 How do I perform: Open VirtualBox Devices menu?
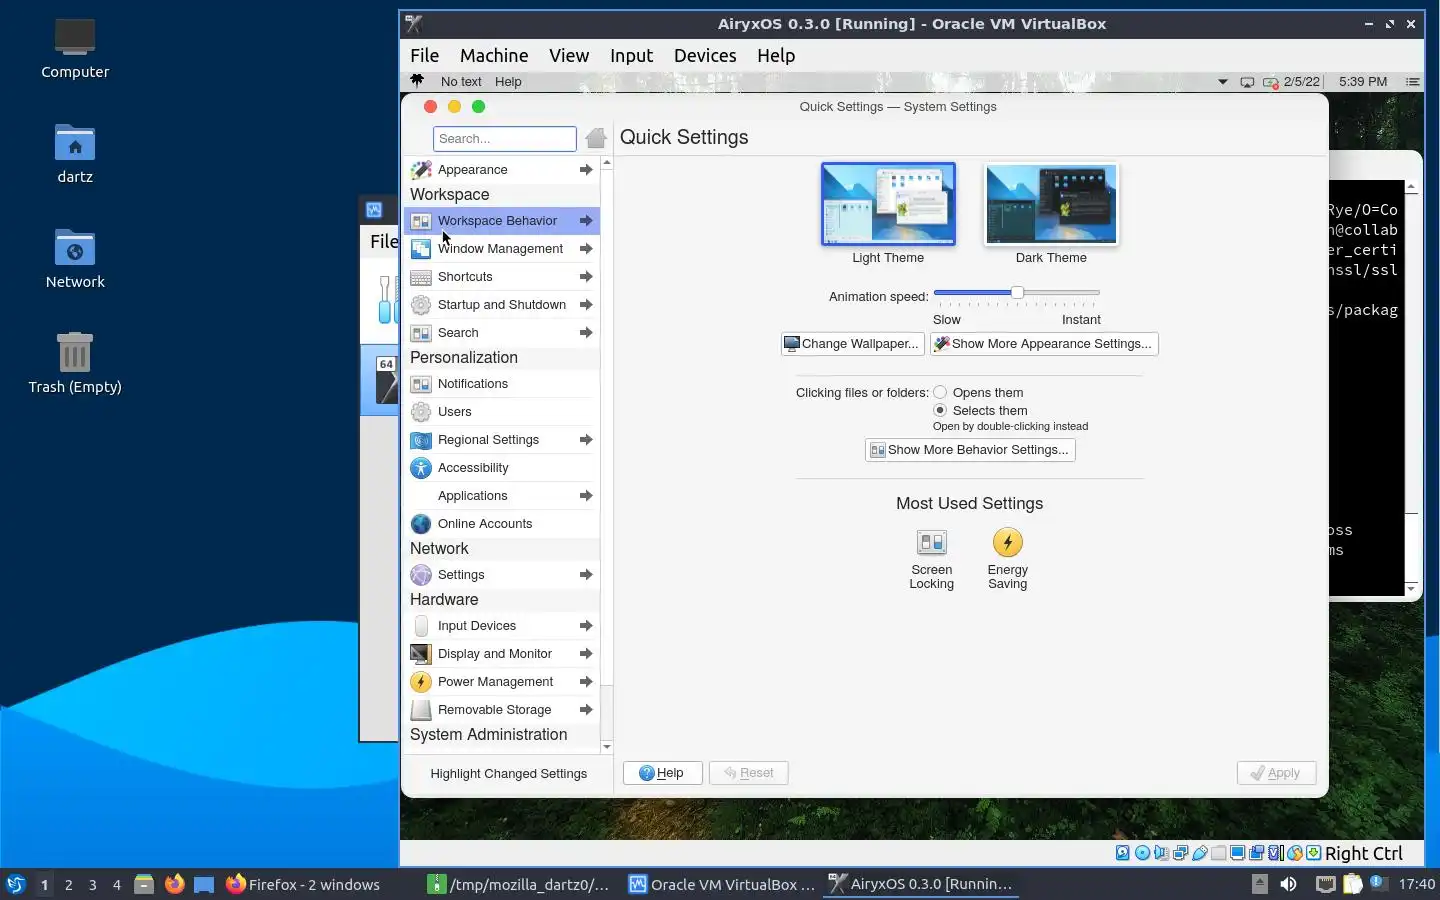tap(705, 56)
